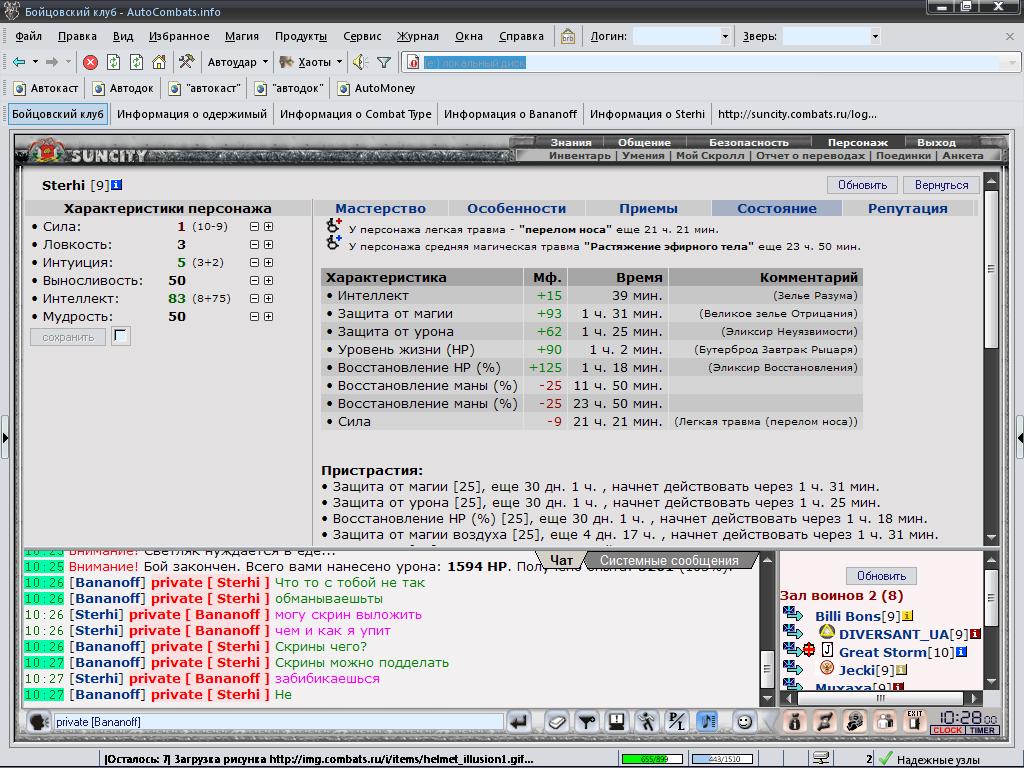Click Обновить button in character panel
This screenshot has width=1024, height=768.
pos(862,185)
